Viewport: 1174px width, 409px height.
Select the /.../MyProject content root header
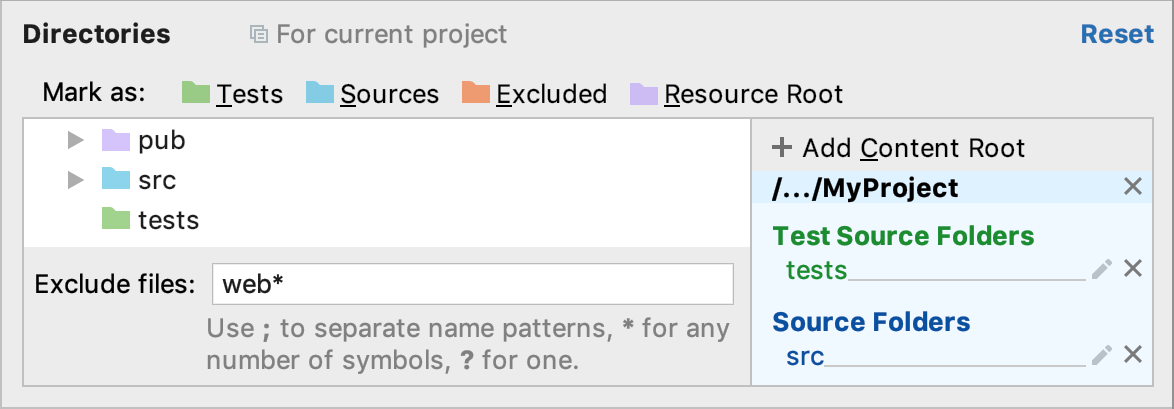[x=866, y=187]
